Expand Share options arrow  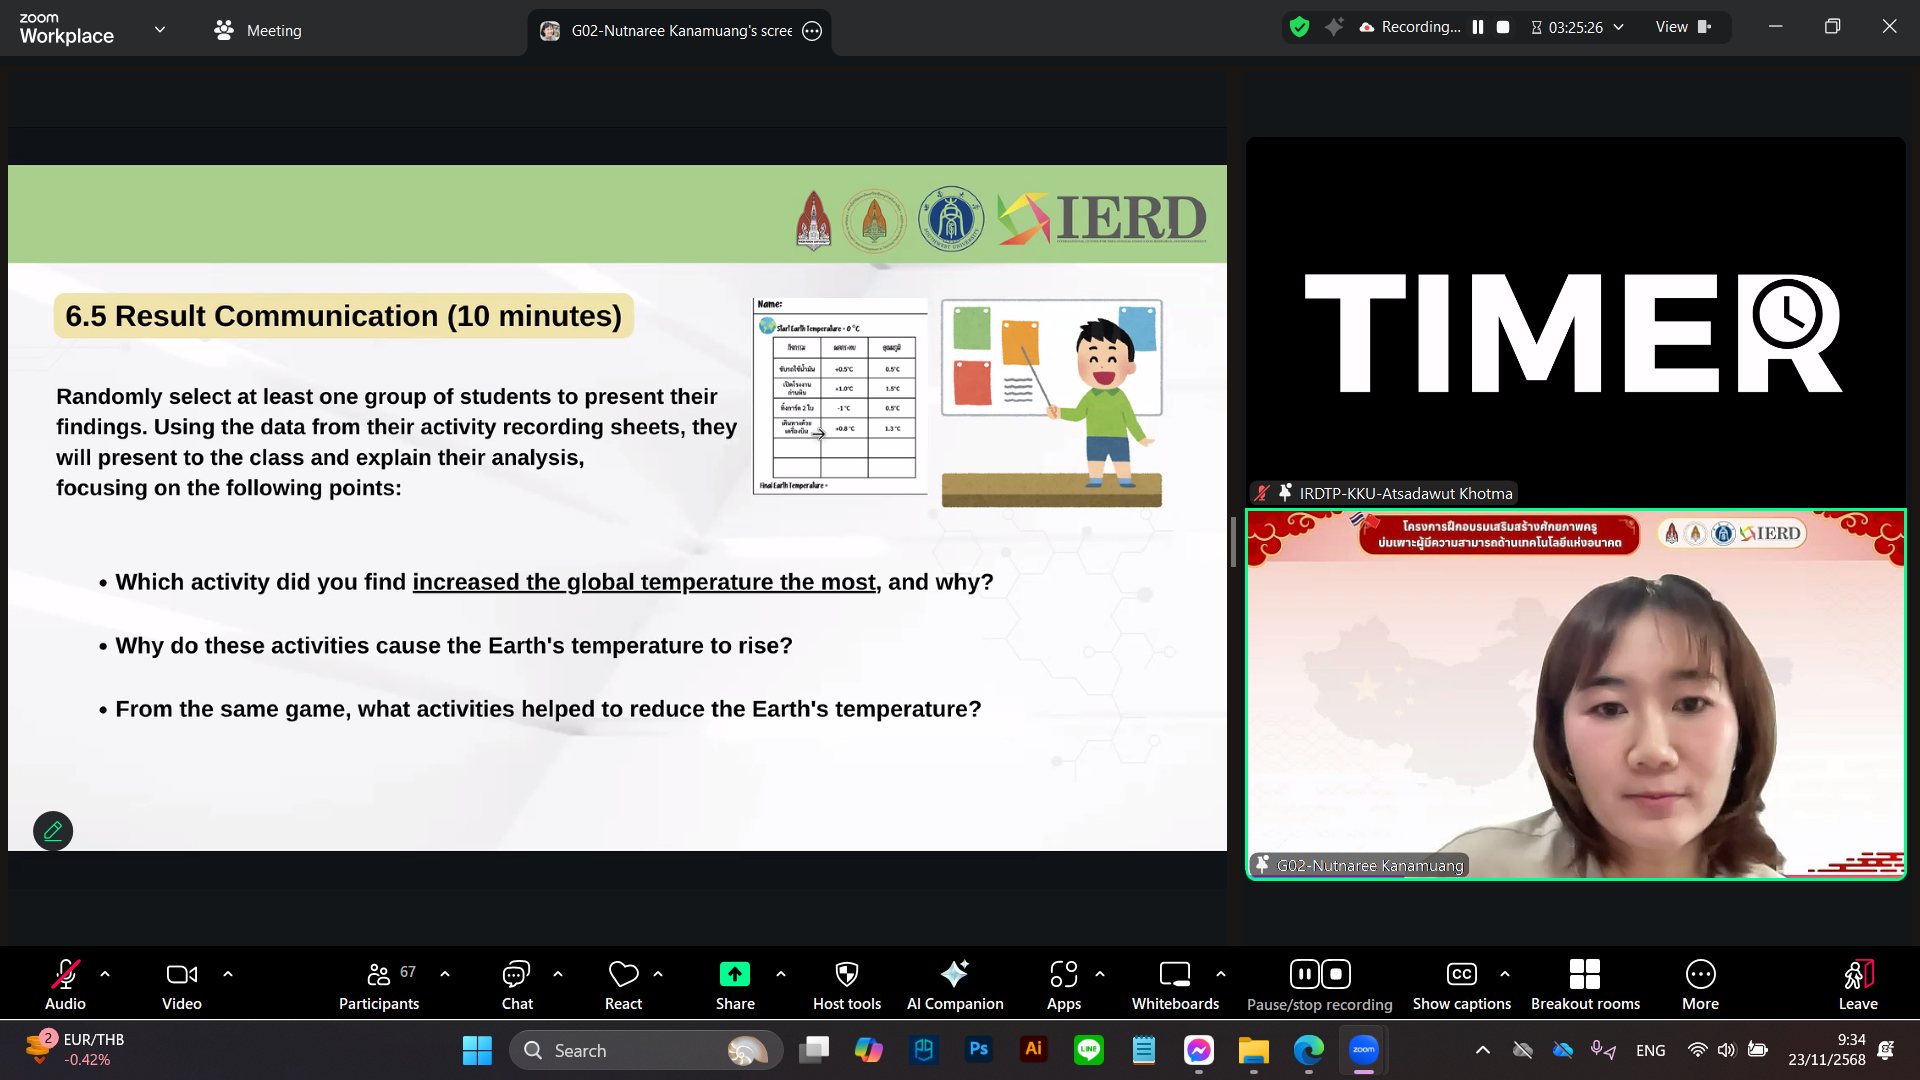click(781, 973)
